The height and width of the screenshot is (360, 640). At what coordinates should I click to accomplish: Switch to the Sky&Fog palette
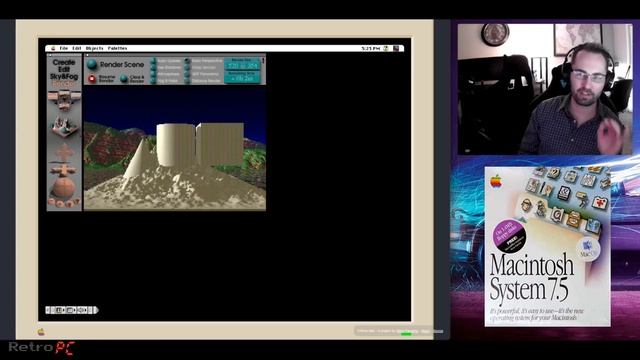tap(64, 76)
